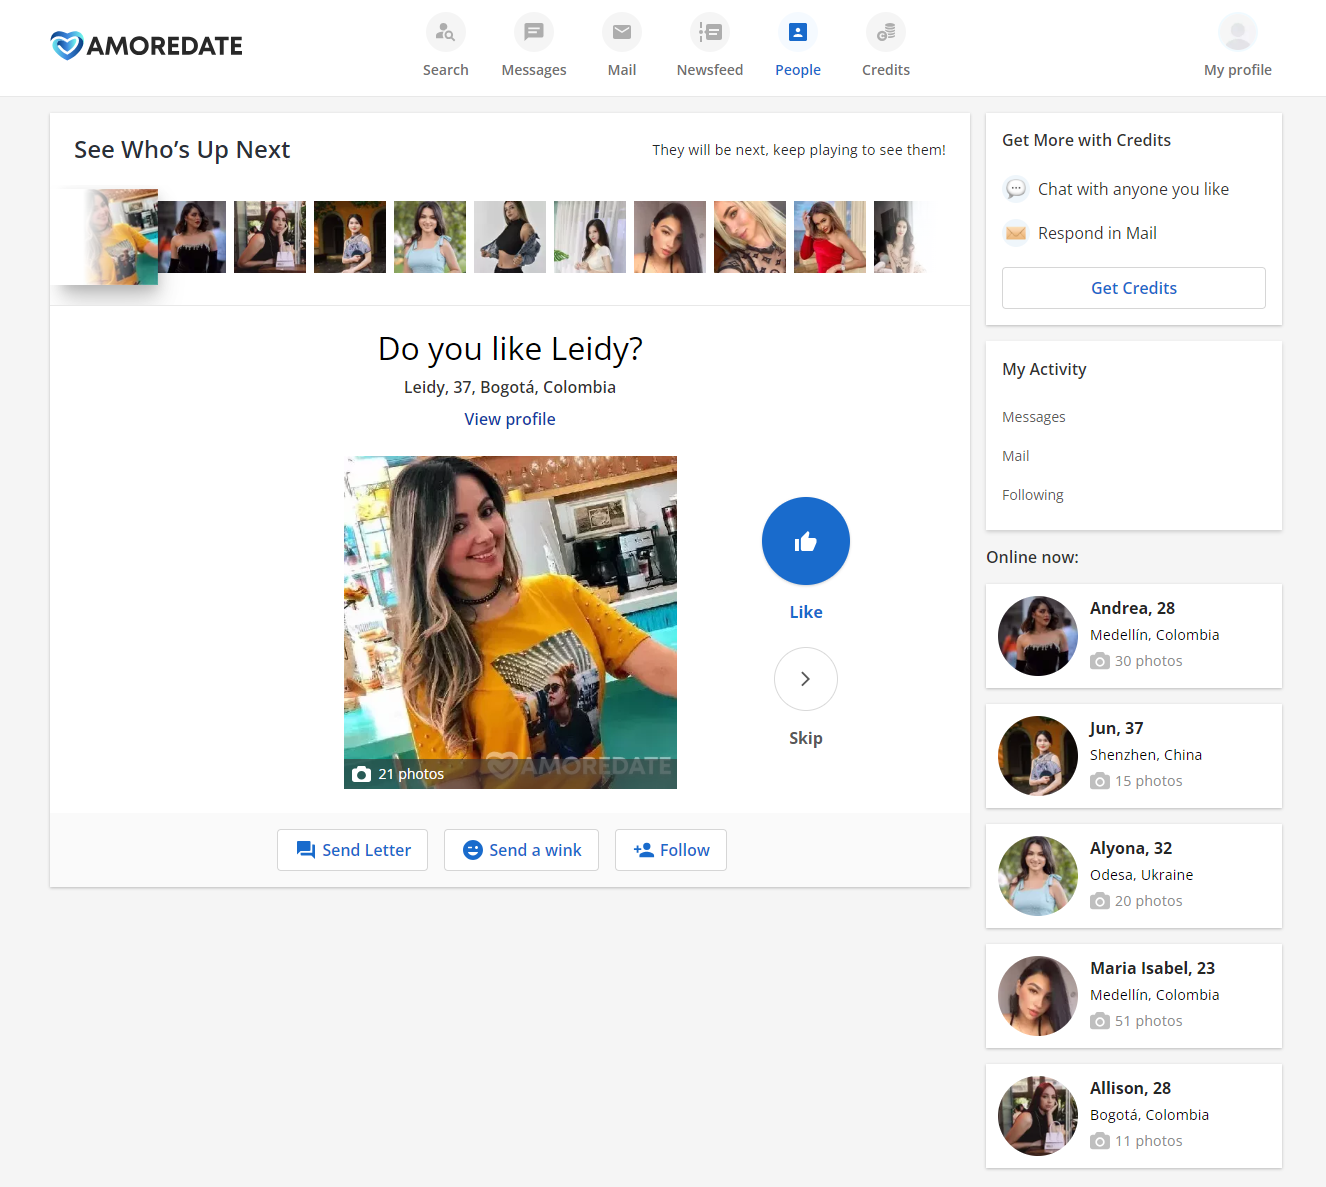This screenshot has width=1326, height=1187.
Task: Click the chat bubble beside 'Chat with anyone'
Action: pyautogui.click(x=1016, y=188)
